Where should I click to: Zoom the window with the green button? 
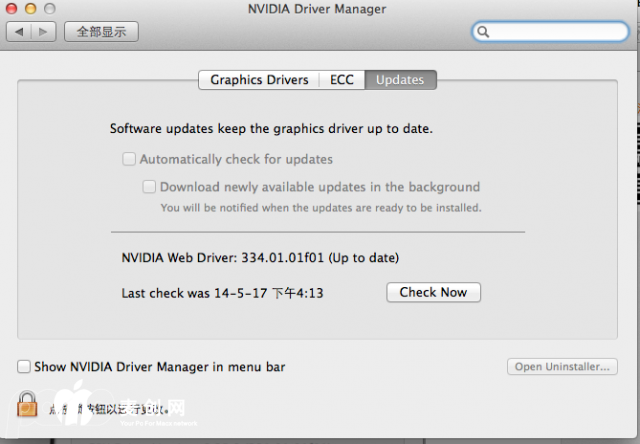tap(51, 9)
